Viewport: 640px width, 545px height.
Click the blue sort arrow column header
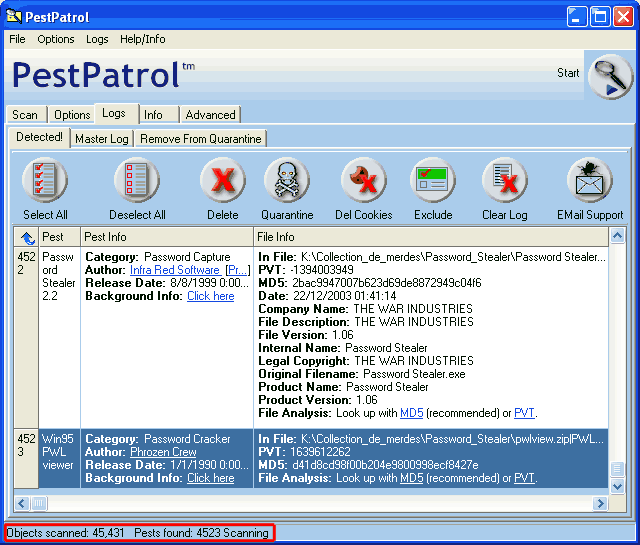point(27,237)
